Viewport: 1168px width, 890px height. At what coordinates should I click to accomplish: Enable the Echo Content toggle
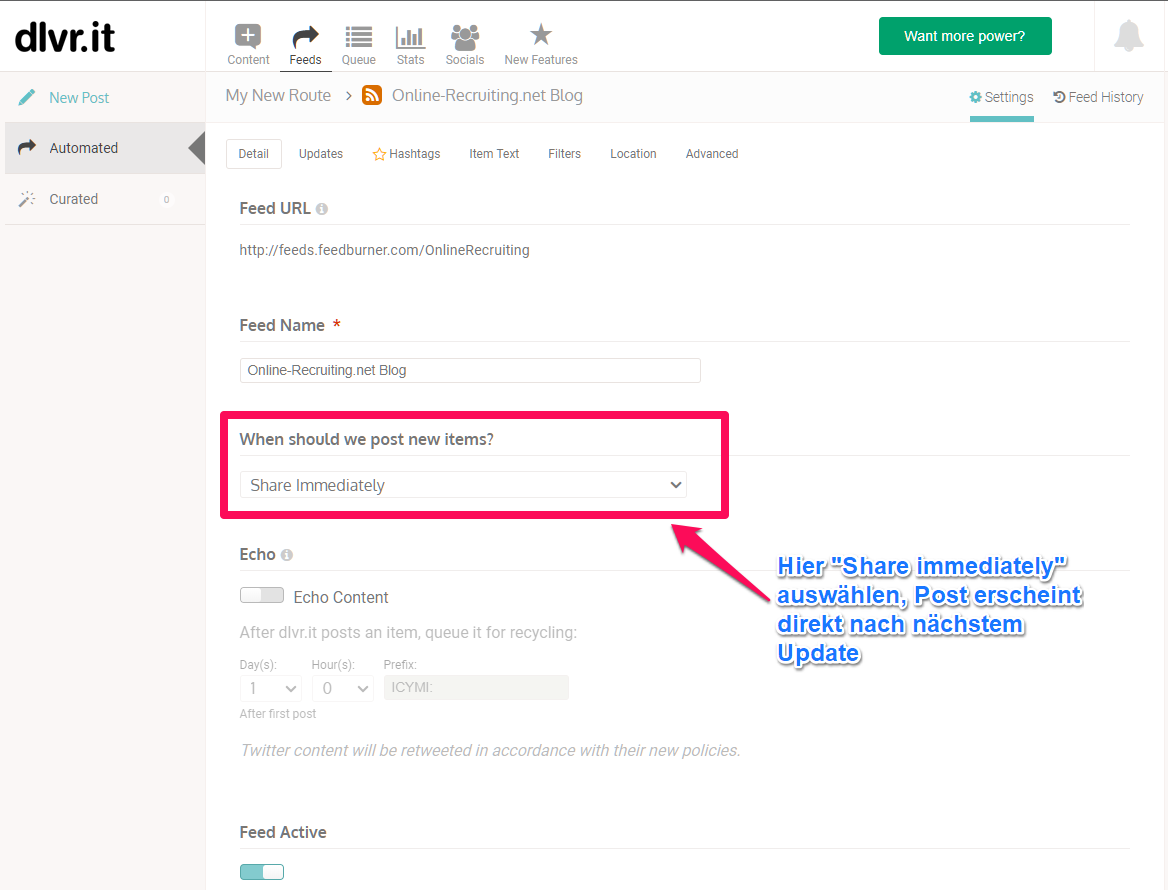point(262,595)
